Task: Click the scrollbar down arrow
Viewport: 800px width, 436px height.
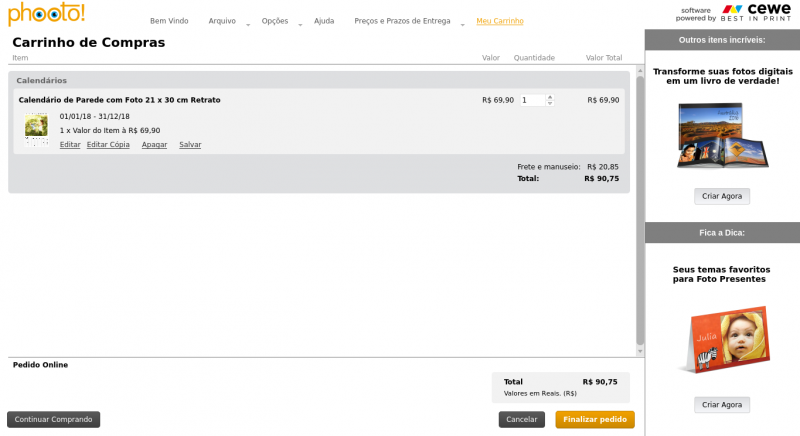Action: (x=640, y=351)
